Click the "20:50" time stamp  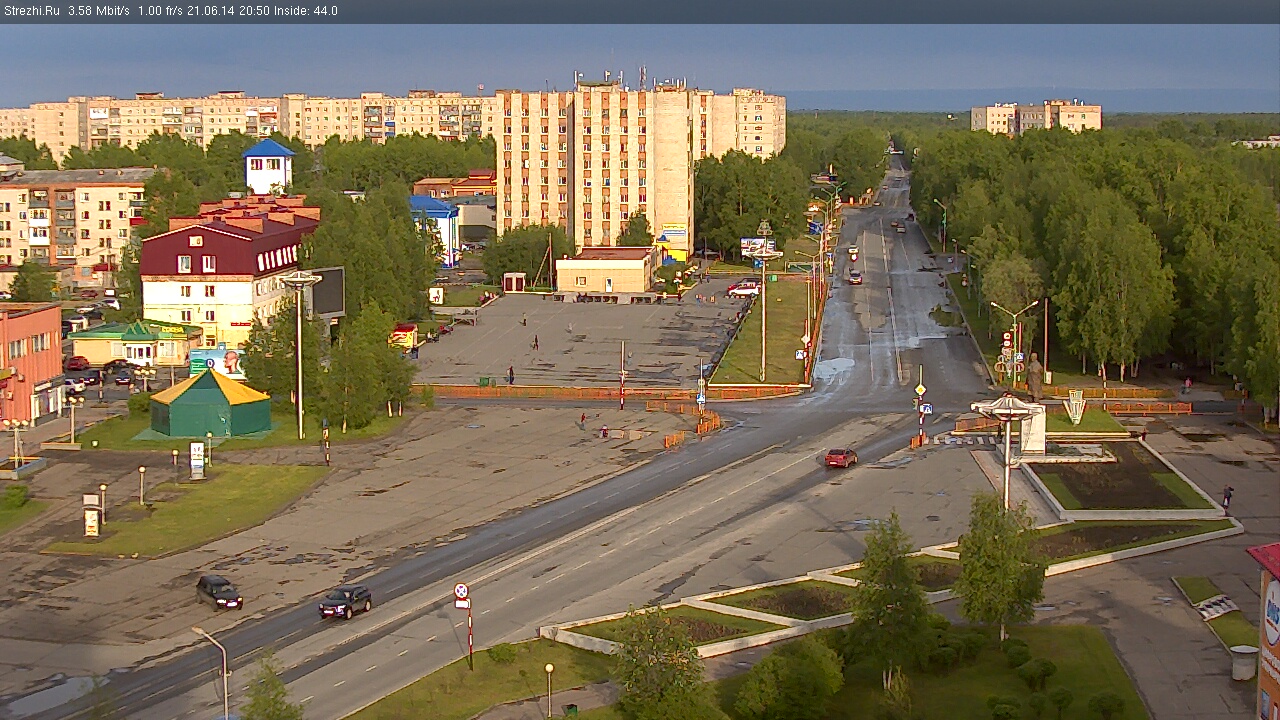[x=255, y=11]
